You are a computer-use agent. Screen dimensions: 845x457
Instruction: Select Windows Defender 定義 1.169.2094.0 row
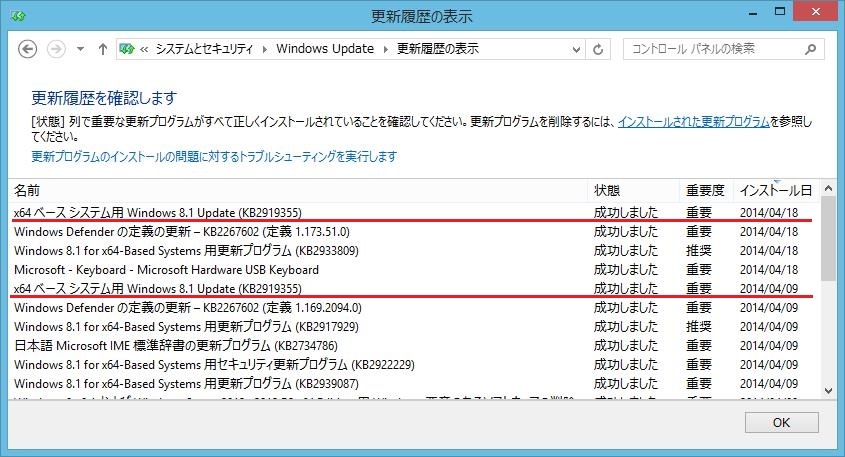coord(414,308)
